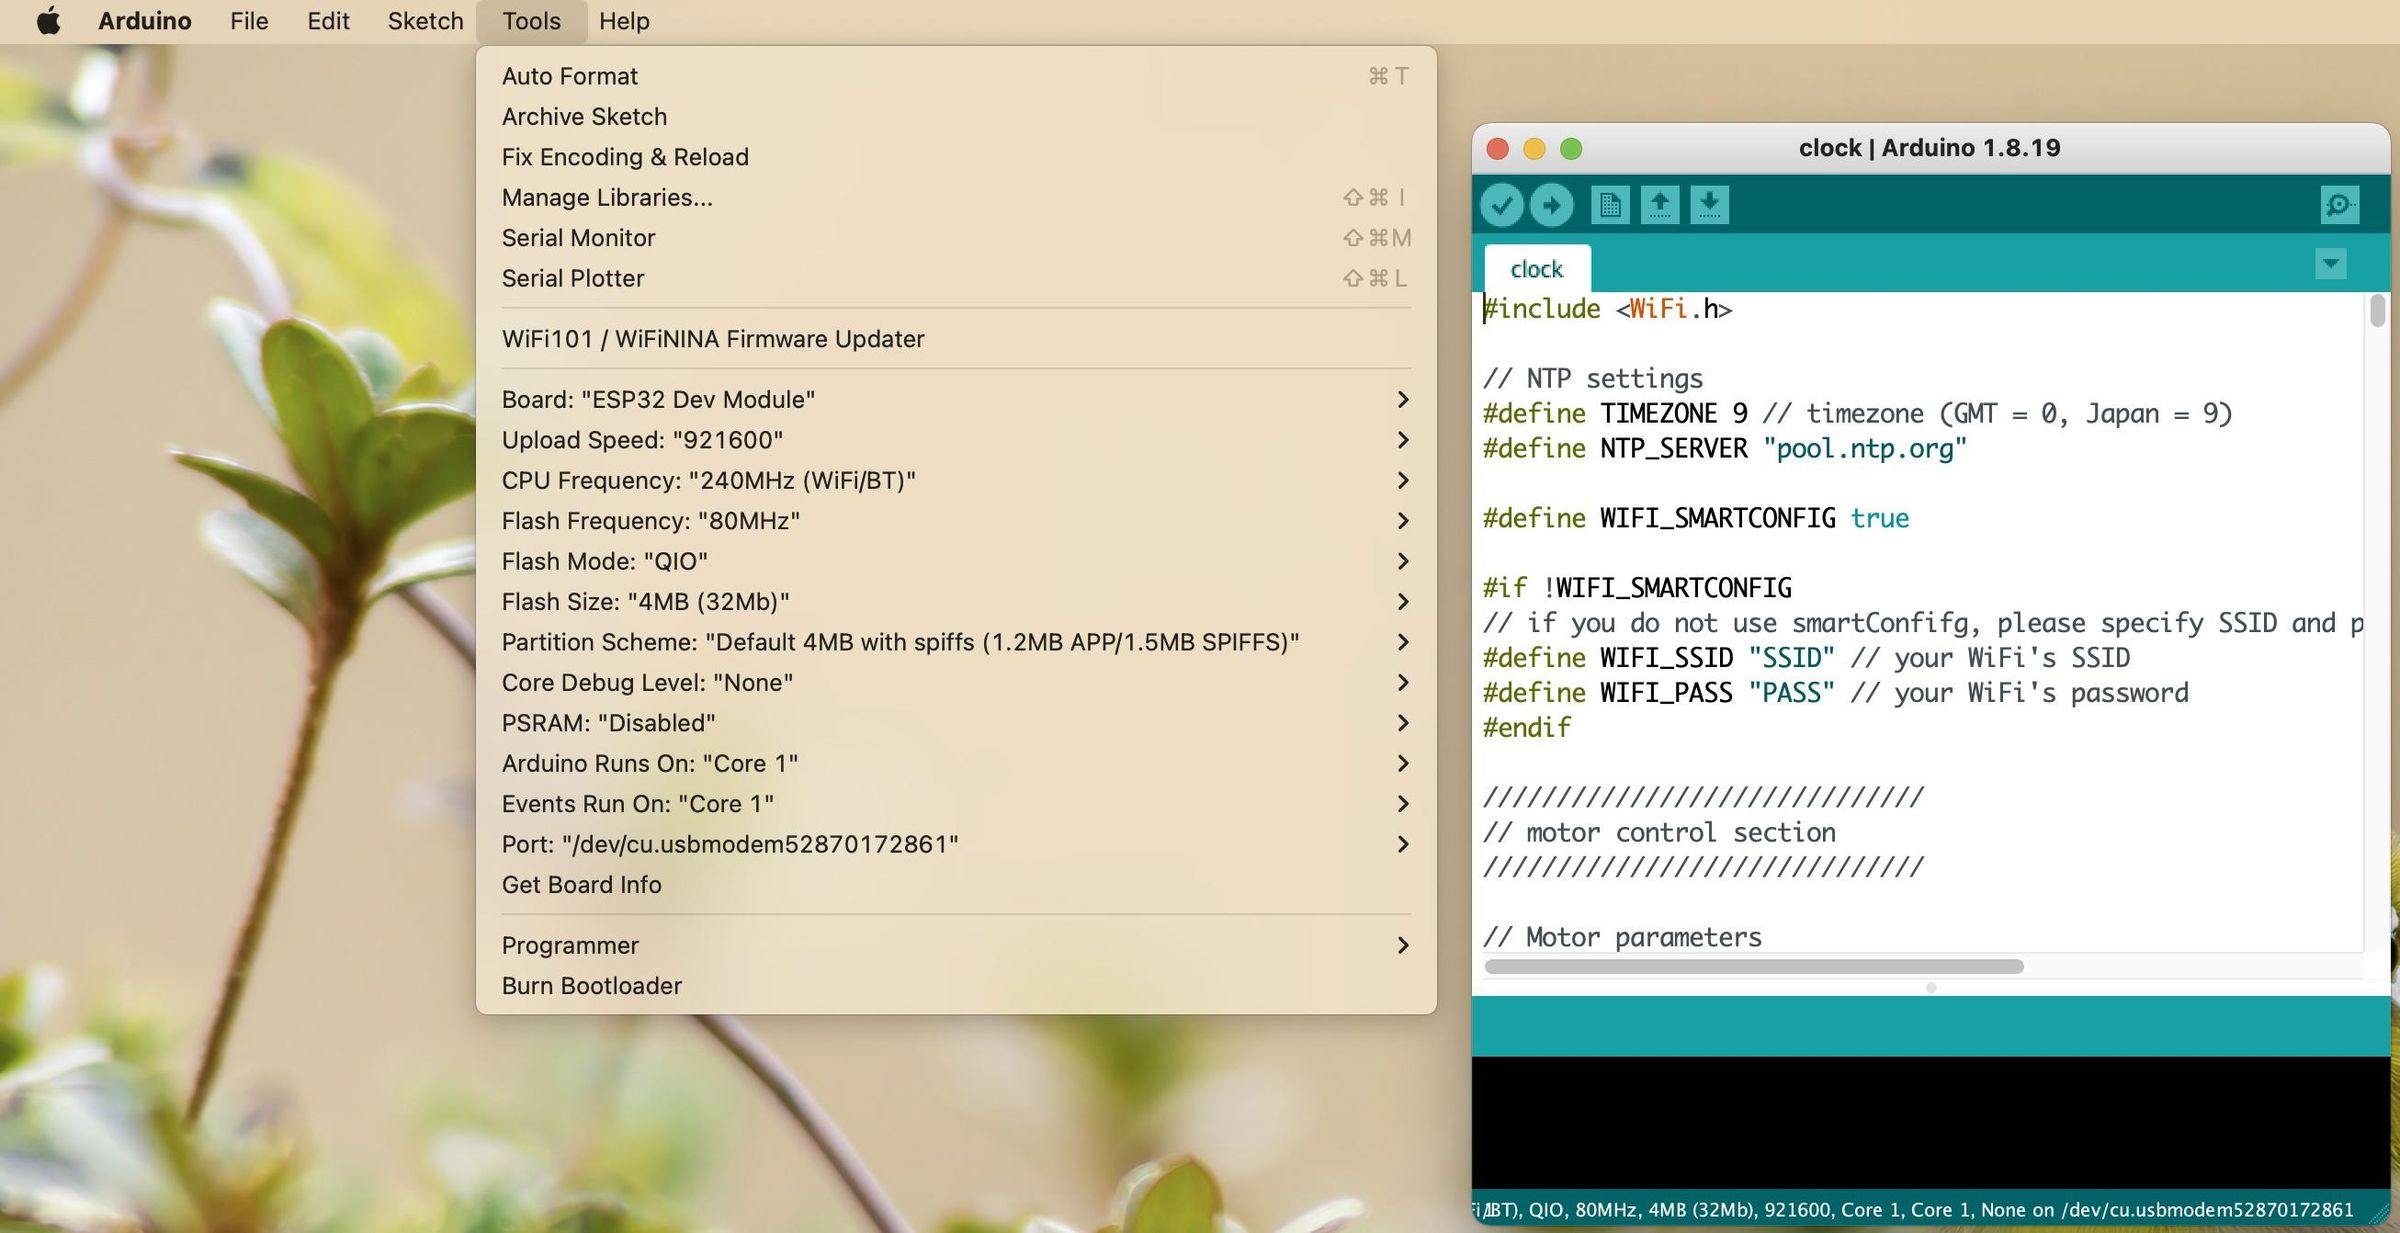Select Get Board Info
Screen dimensions: 2400x1233
[x=581, y=885]
